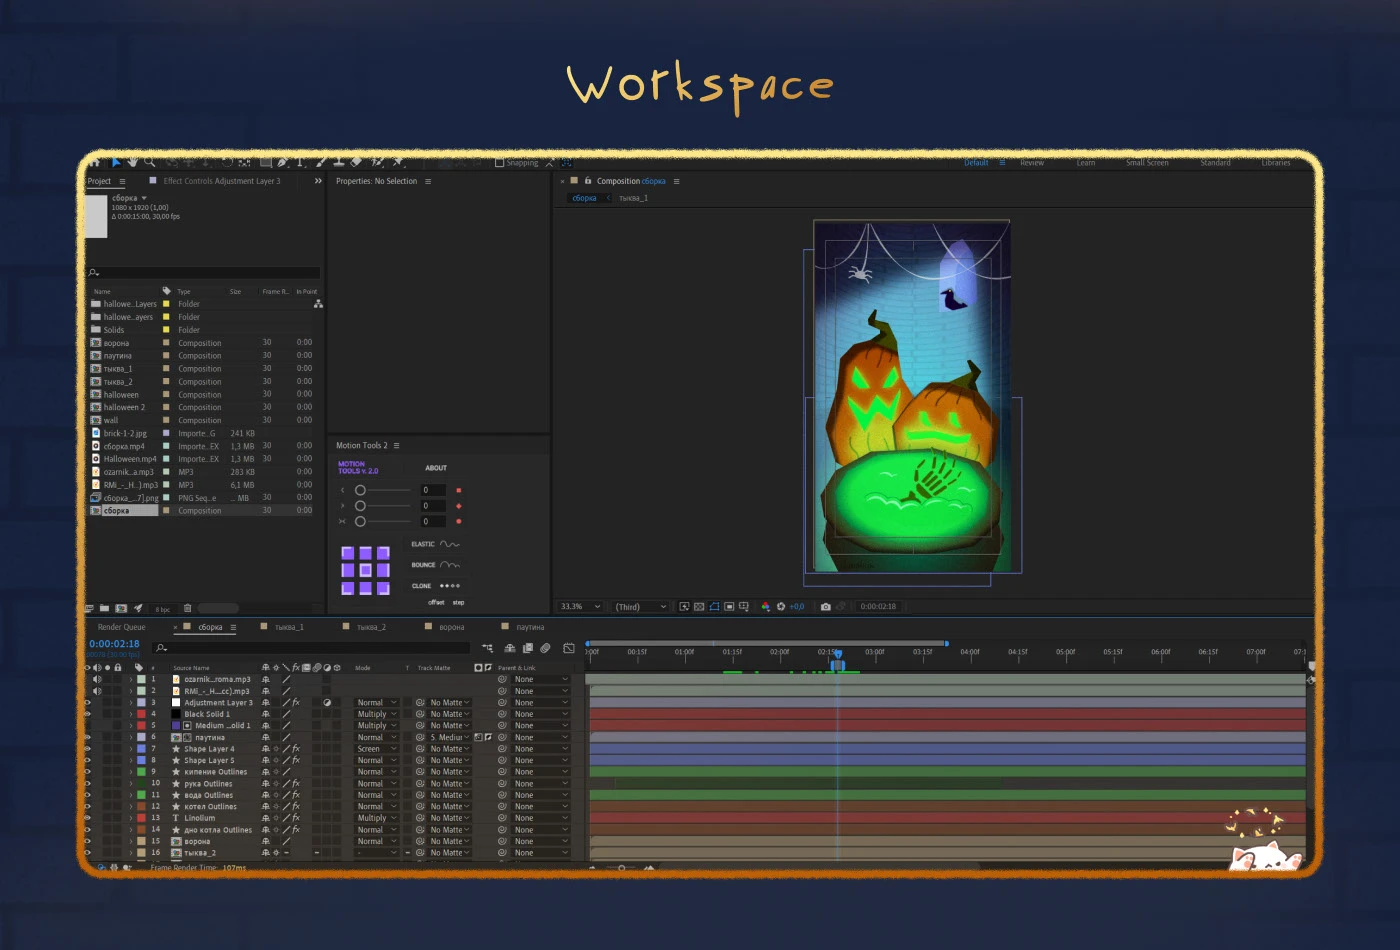Select the Zoom magnifier tool
Image resolution: width=1400 pixels, height=950 pixels.
(149, 162)
